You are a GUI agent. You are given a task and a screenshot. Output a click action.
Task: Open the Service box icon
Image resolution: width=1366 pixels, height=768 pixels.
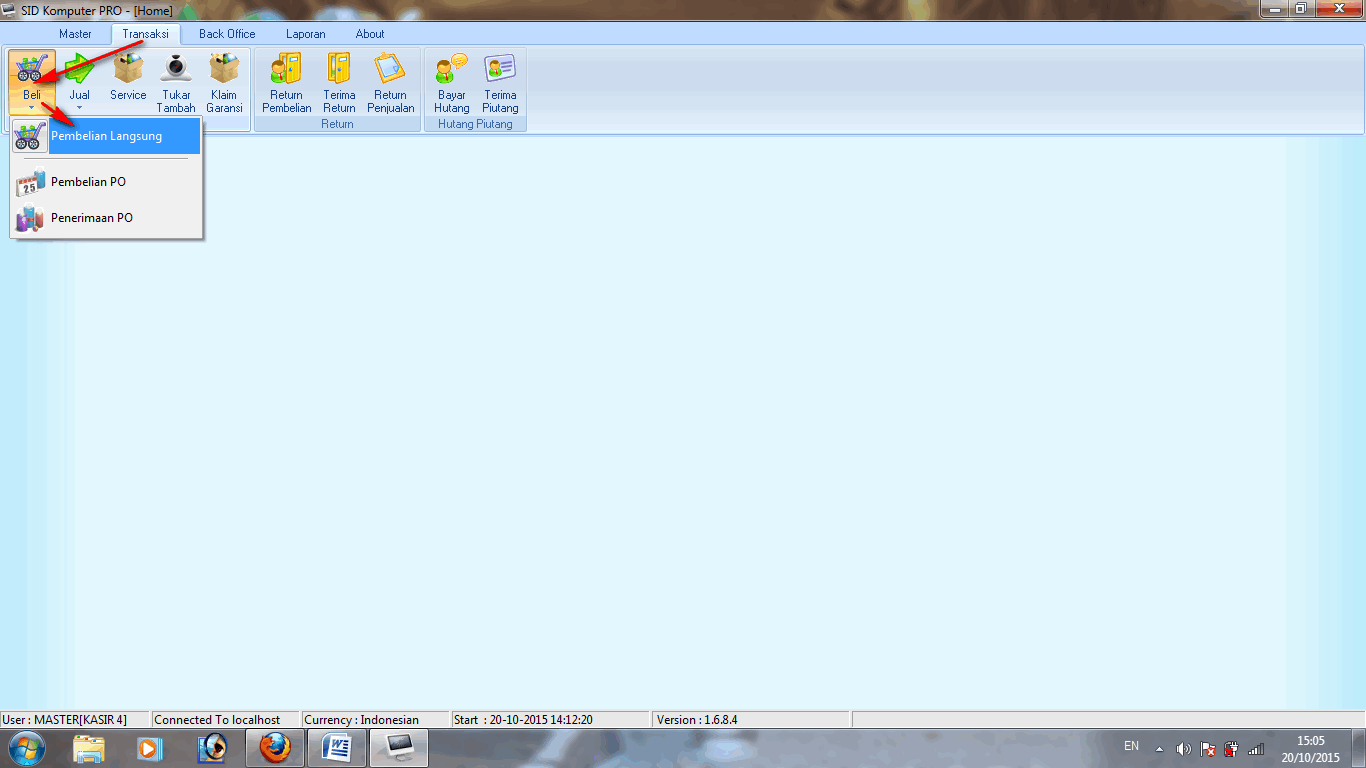pyautogui.click(x=128, y=69)
